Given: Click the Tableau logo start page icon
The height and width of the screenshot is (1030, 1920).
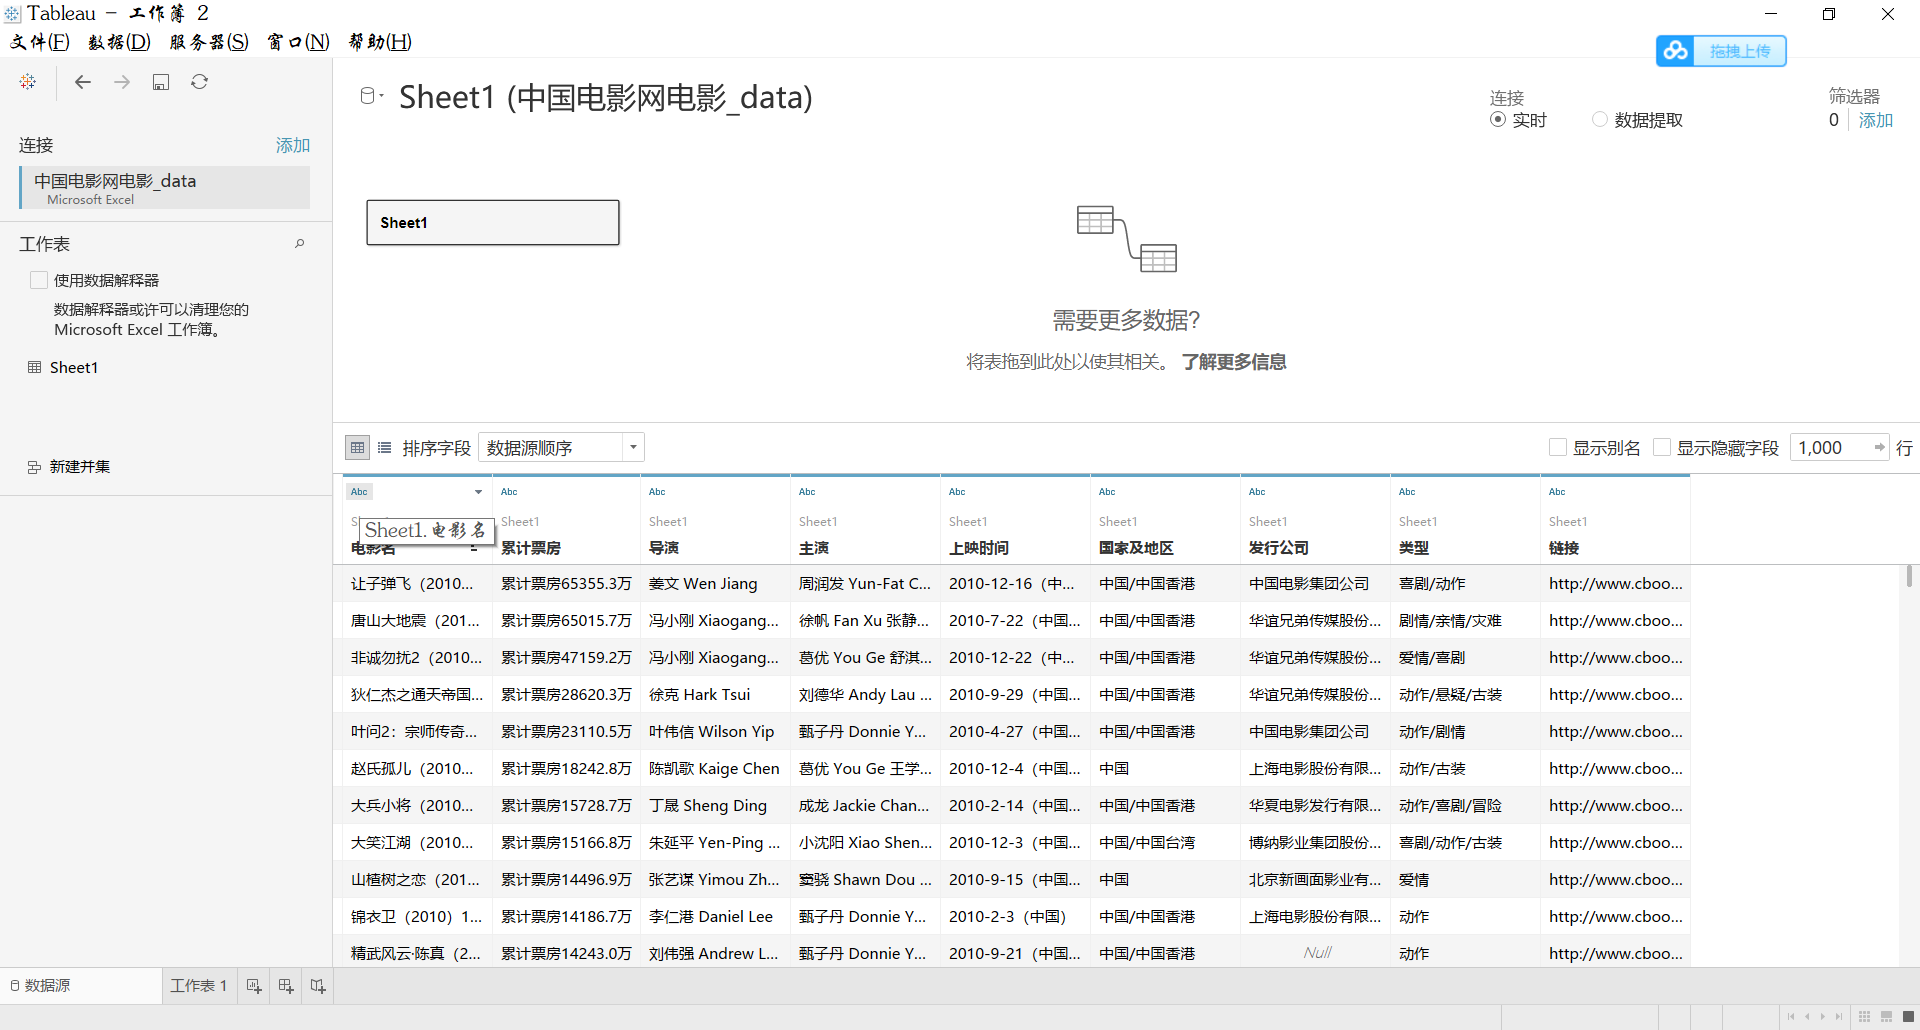Looking at the screenshot, I should [x=27, y=81].
